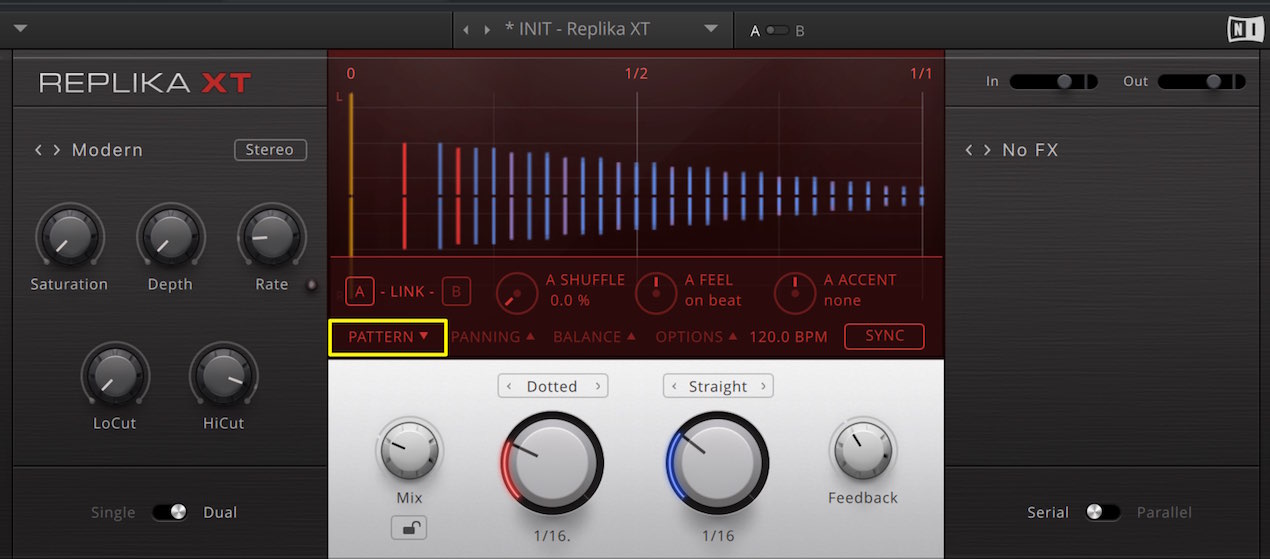
Task: Switch the Serial/Parallel routing toggle
Action: pos(1103,512)
